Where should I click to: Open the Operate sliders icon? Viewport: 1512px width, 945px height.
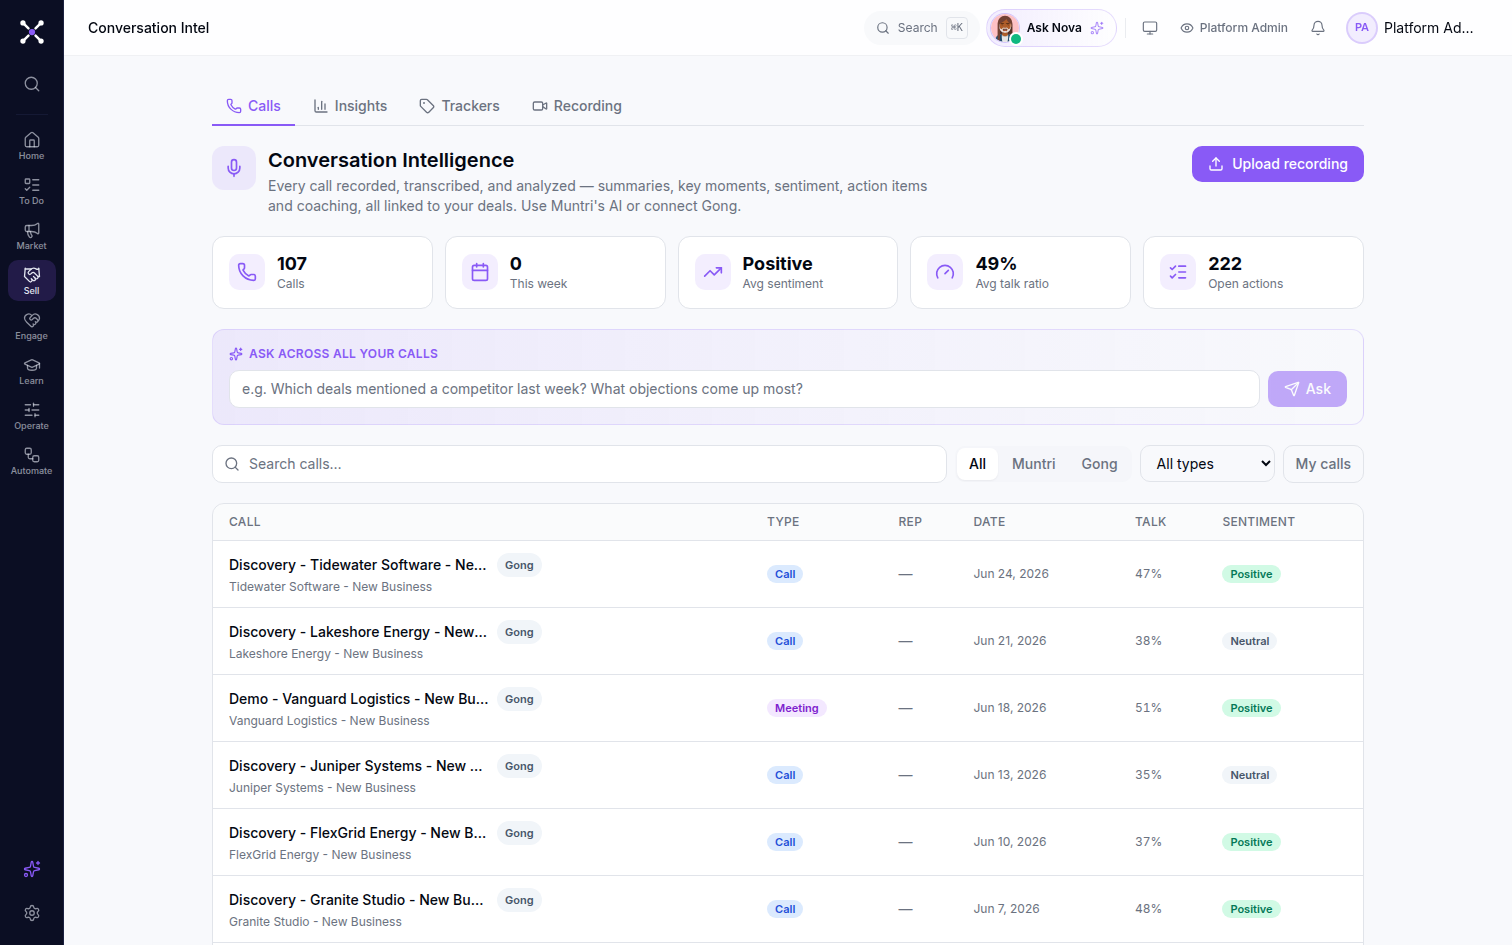tap(31, 416)
